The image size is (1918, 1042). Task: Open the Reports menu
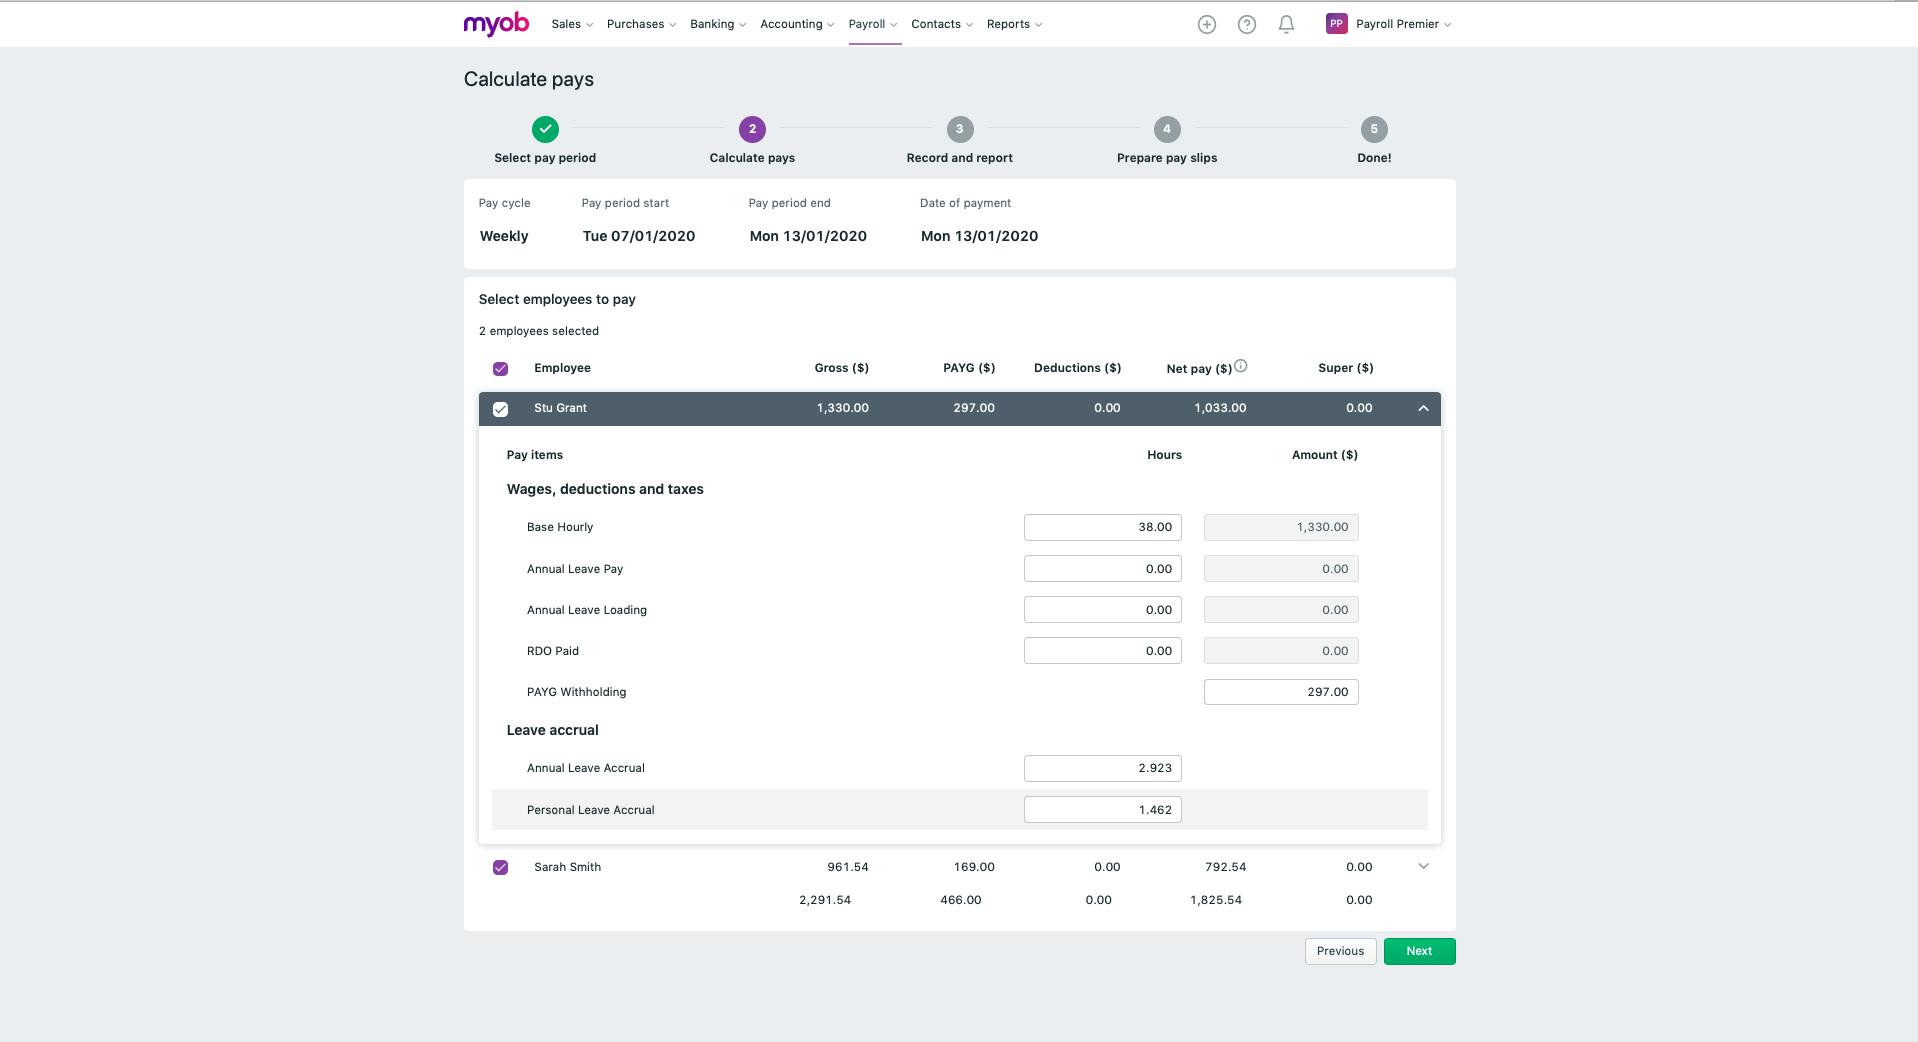(1012, 23)
